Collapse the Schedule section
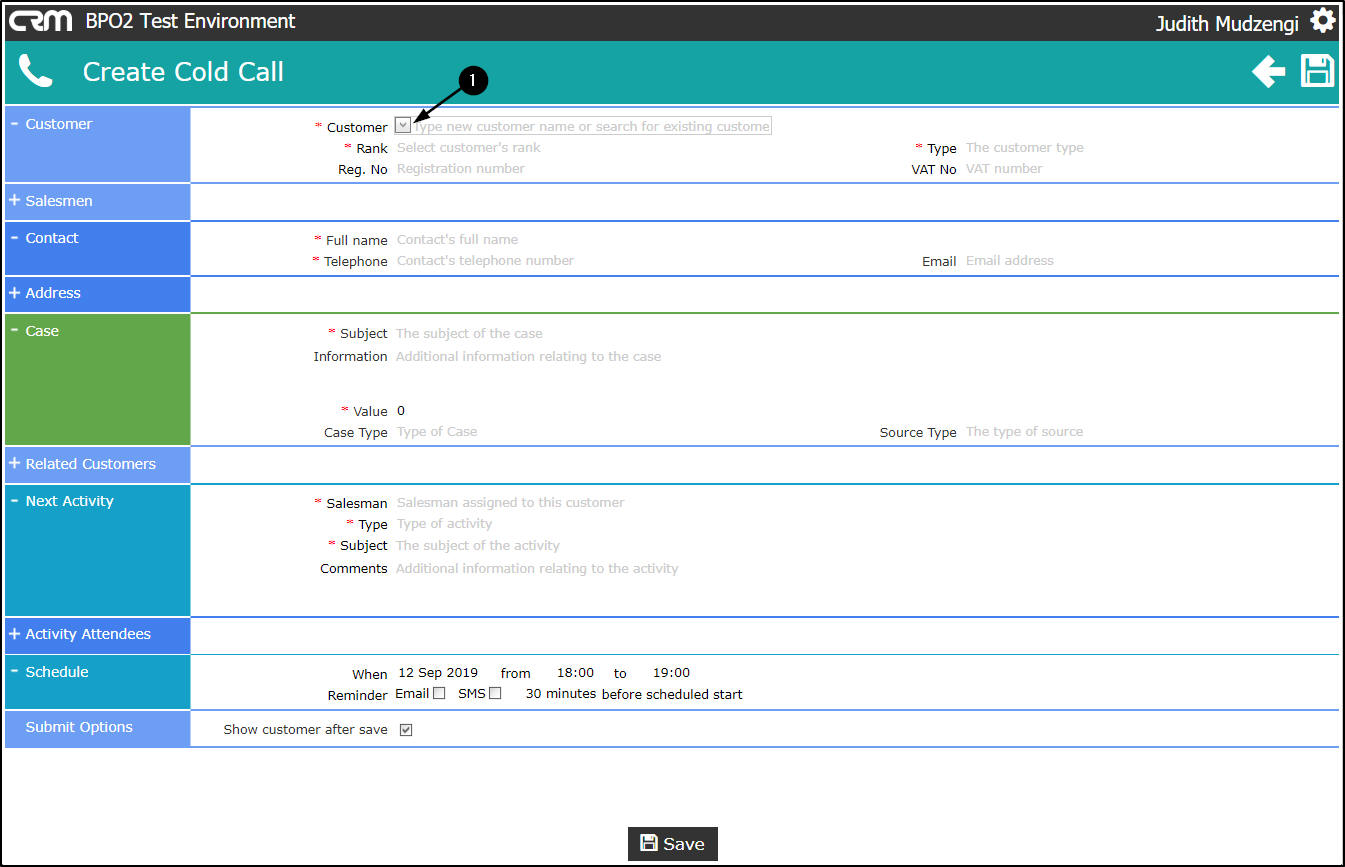The image size is (1345, 867). 15,672
